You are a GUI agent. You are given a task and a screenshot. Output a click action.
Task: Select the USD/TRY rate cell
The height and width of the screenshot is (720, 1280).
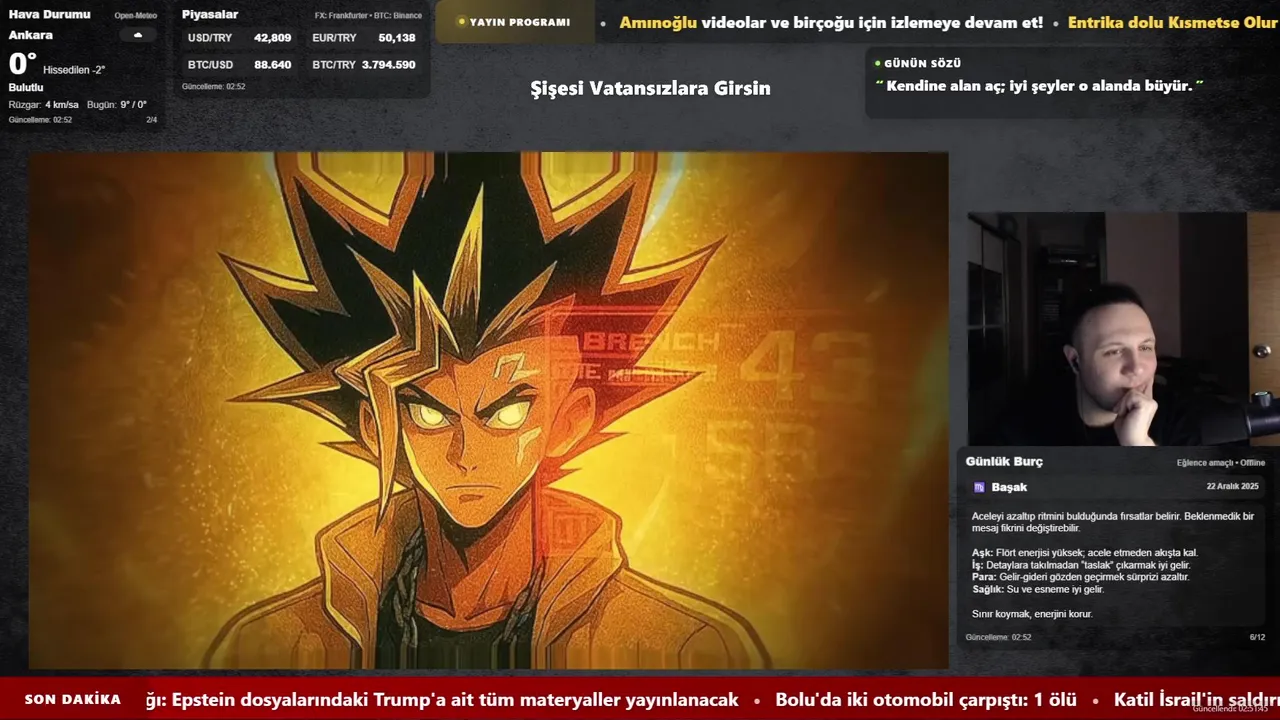point(240,38)
